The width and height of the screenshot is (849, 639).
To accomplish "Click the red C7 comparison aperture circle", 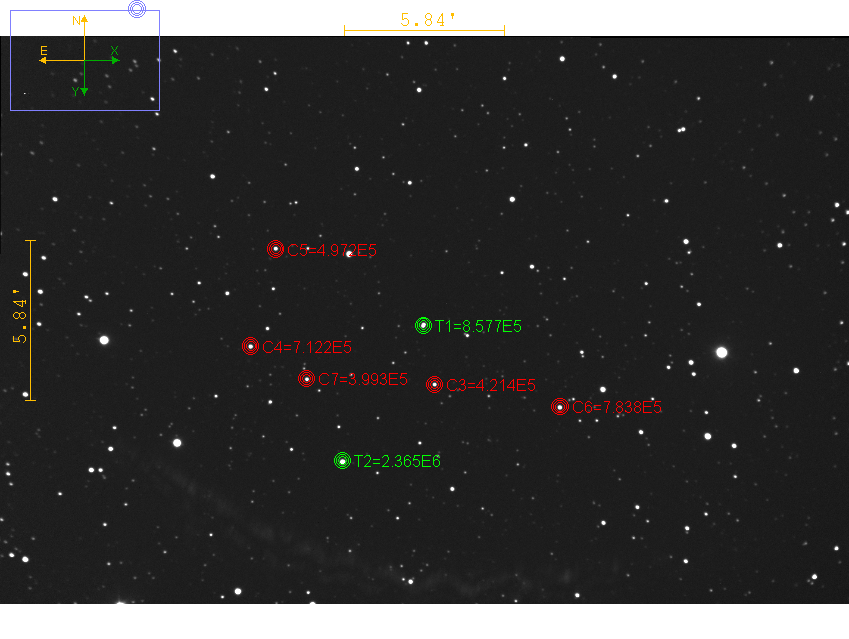I will pos(306,378).
